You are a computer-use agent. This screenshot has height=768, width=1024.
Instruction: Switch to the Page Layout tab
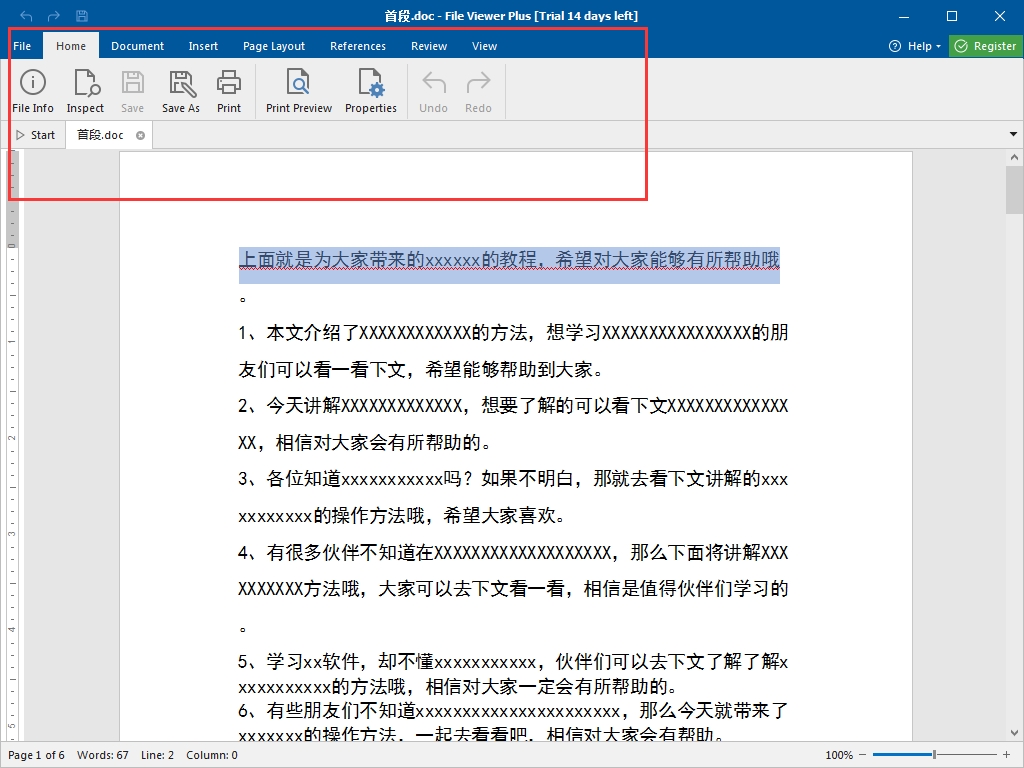274,46
